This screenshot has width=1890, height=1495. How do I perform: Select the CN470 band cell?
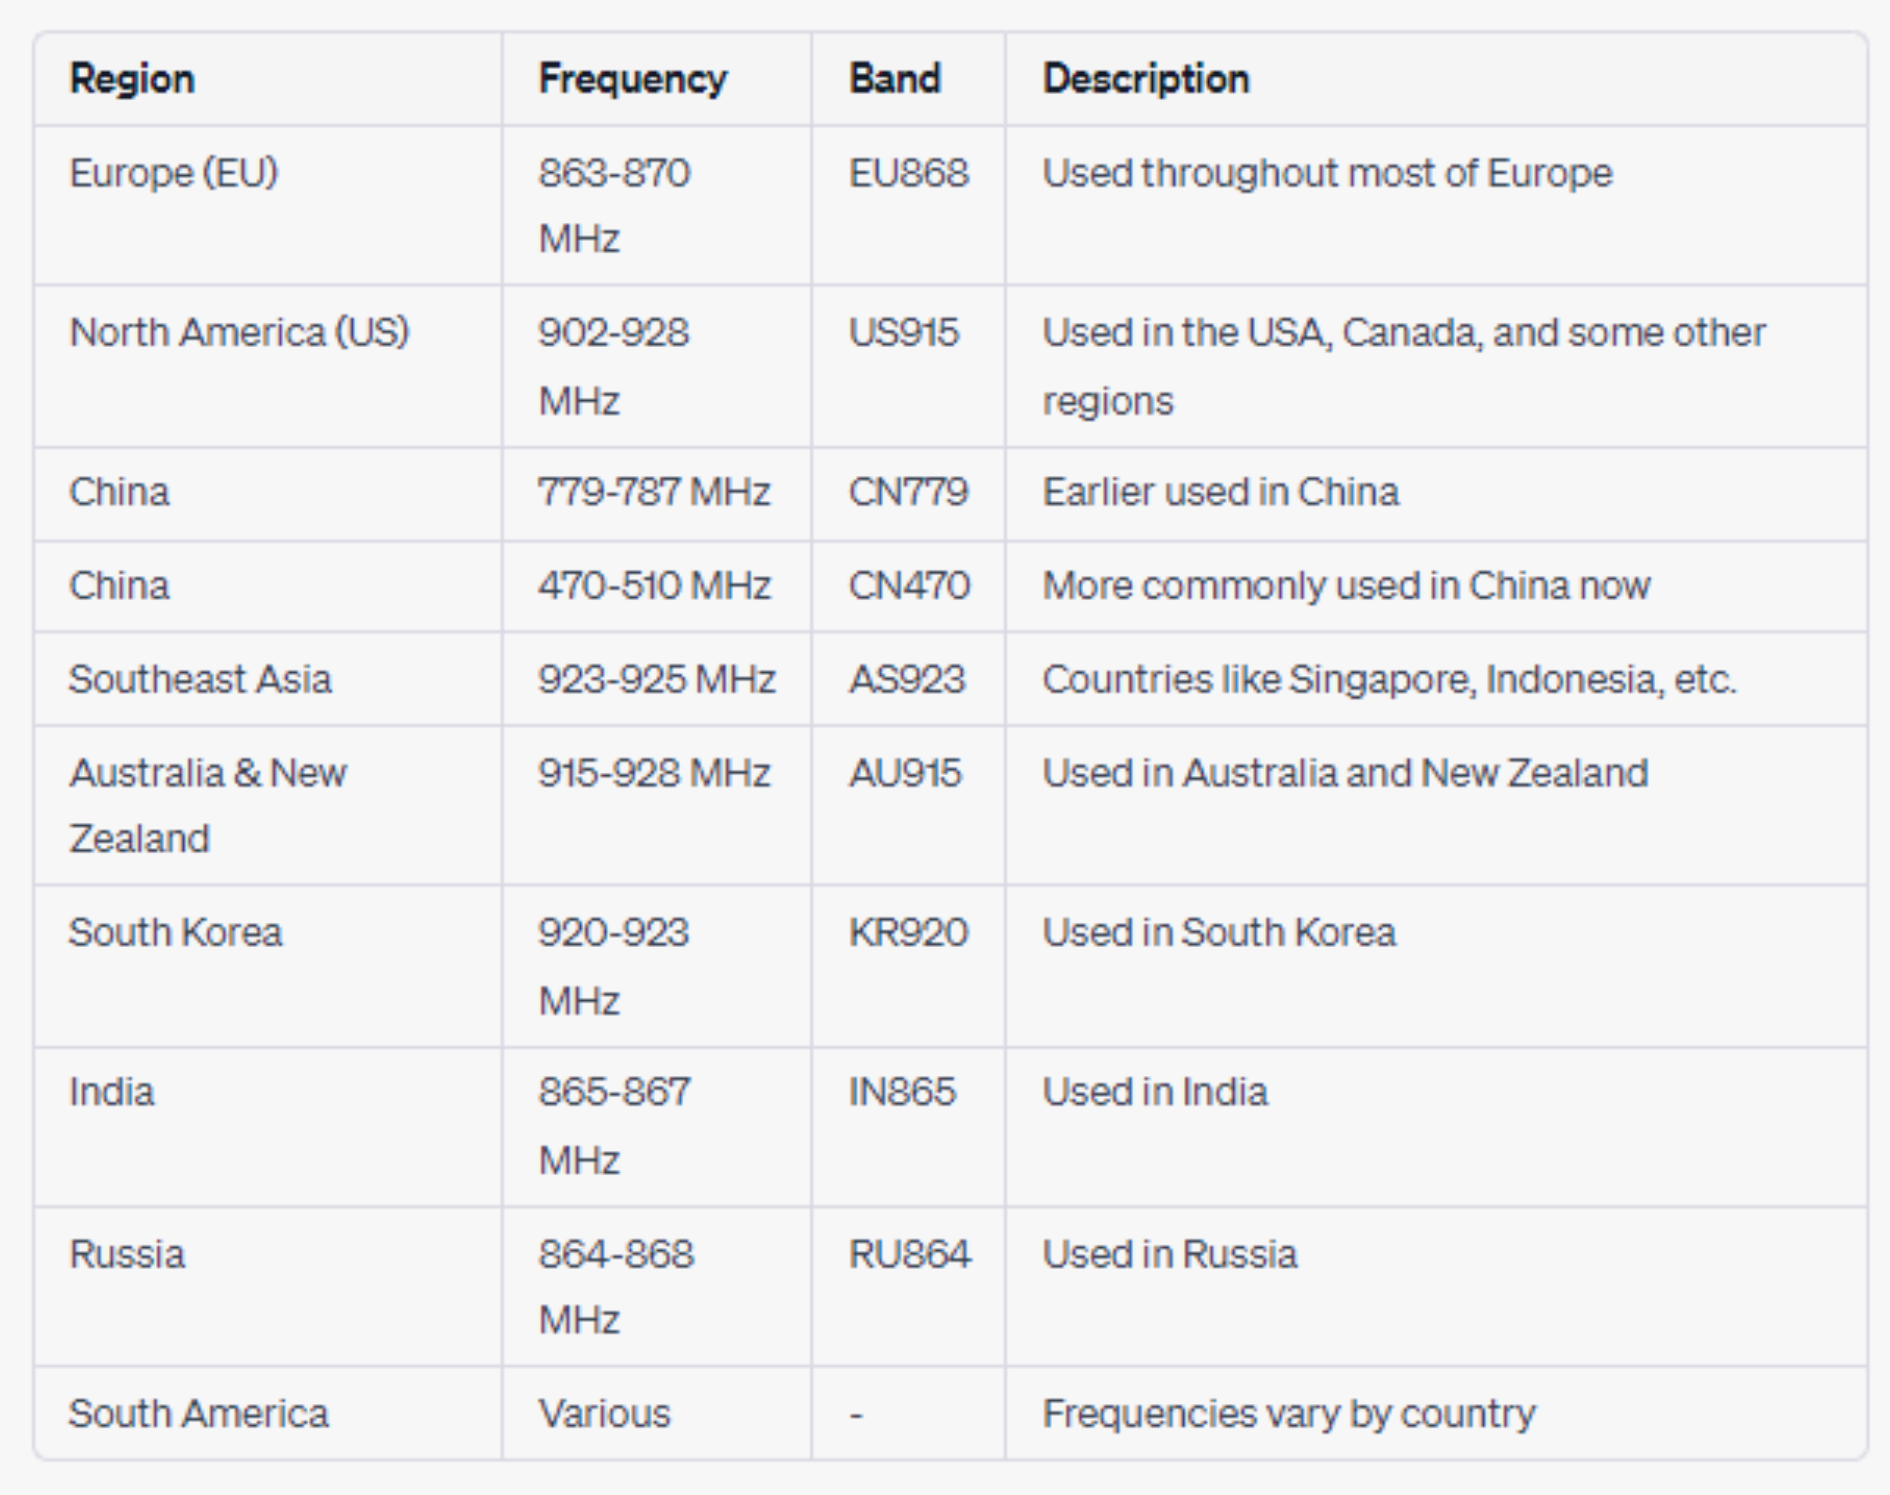coord(909,585)
